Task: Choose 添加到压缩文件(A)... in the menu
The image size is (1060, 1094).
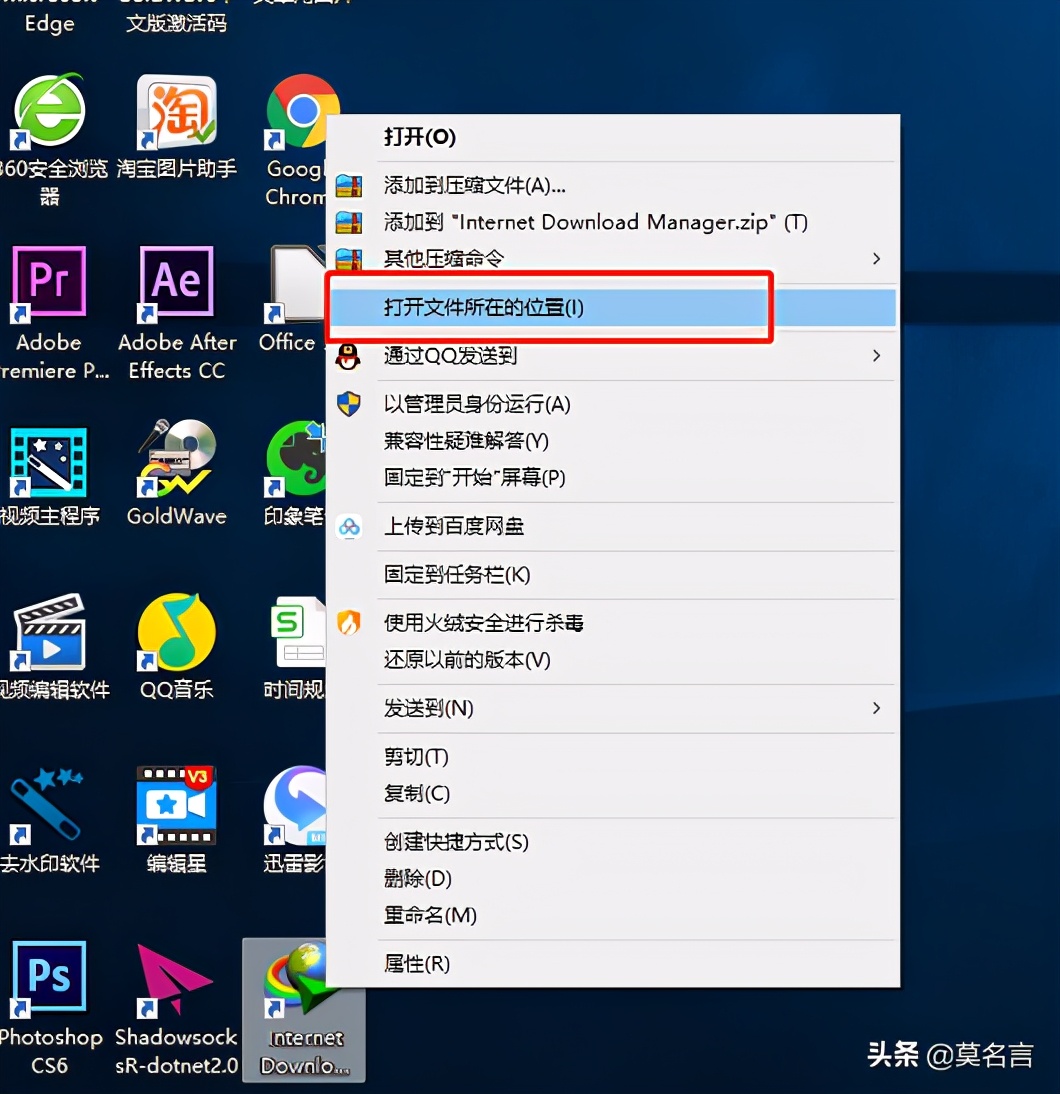Action: (x=475, y=186)
